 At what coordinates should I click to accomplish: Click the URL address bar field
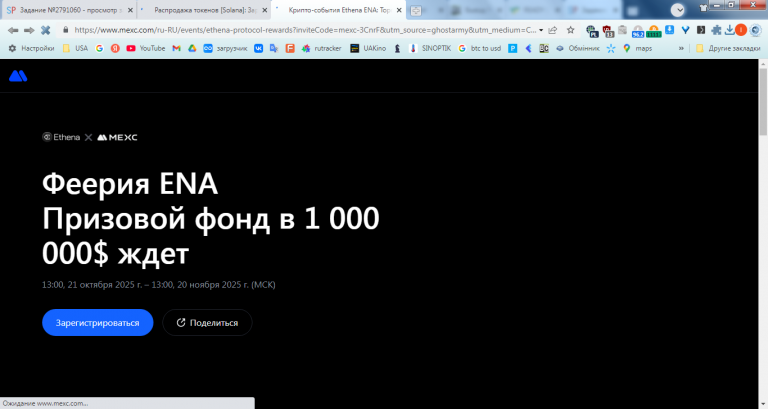coord(304,30)
